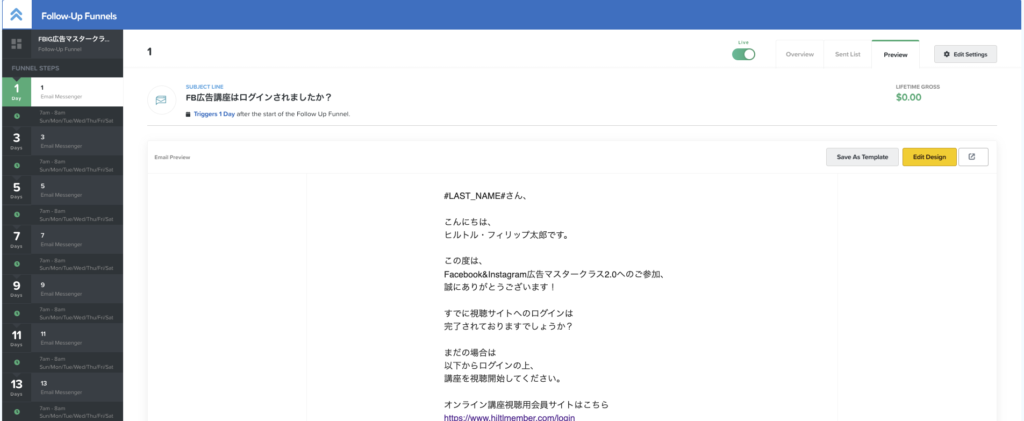Screen dimensions: 1024x421
Task: Click the yellow Edit Design button
Action: tap(929, 157)
